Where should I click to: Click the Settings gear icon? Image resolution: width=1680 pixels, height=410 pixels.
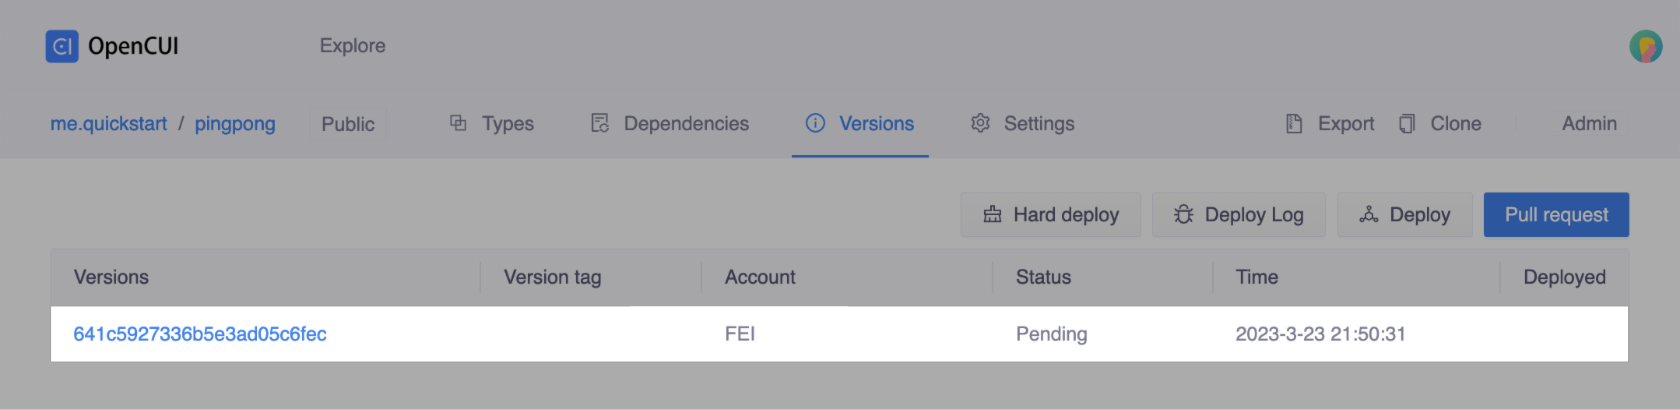(x=980, y=123)
